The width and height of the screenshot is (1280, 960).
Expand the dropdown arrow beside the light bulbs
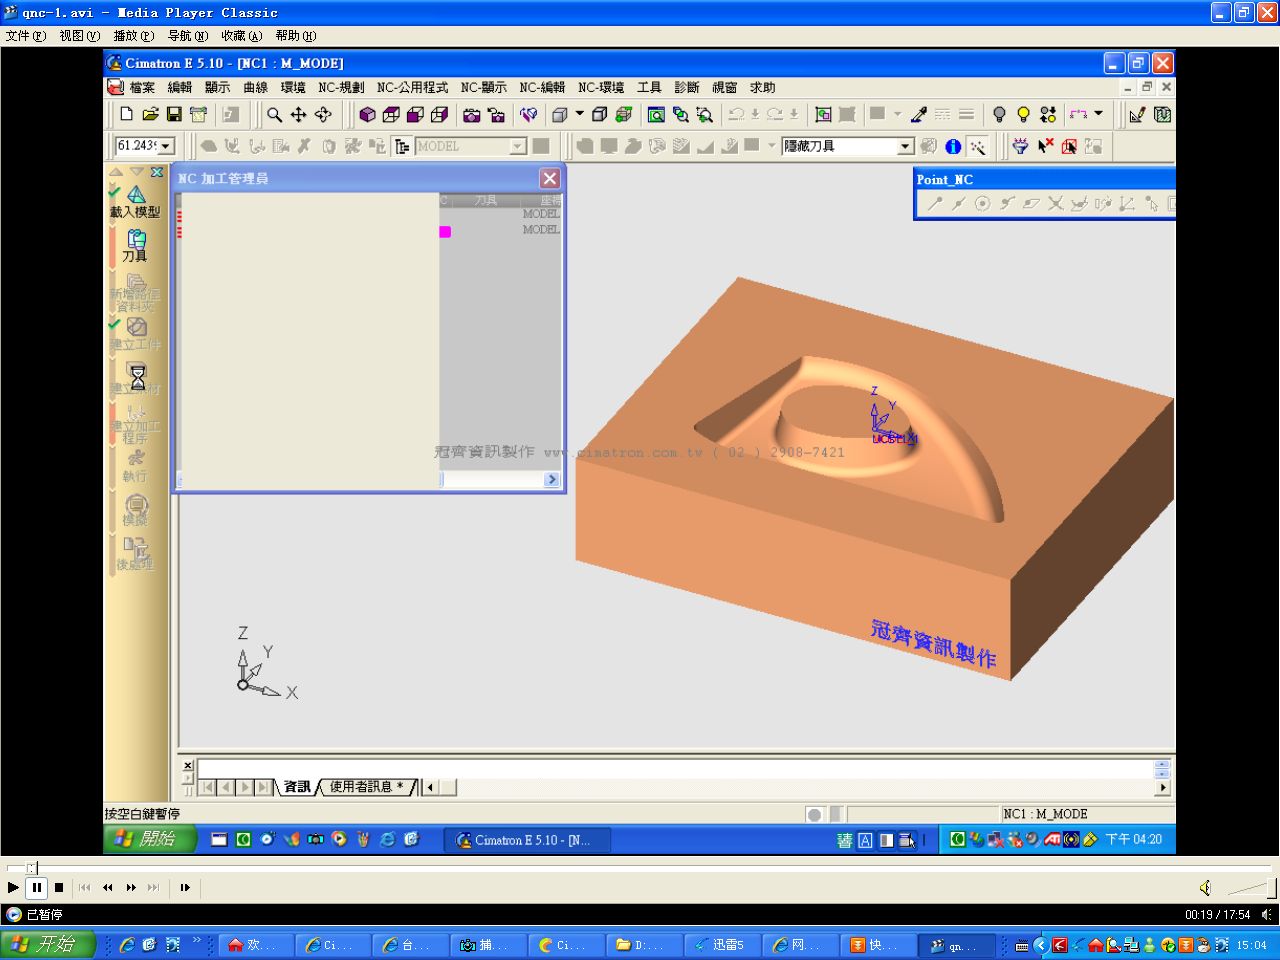[x=1098, y=114]
